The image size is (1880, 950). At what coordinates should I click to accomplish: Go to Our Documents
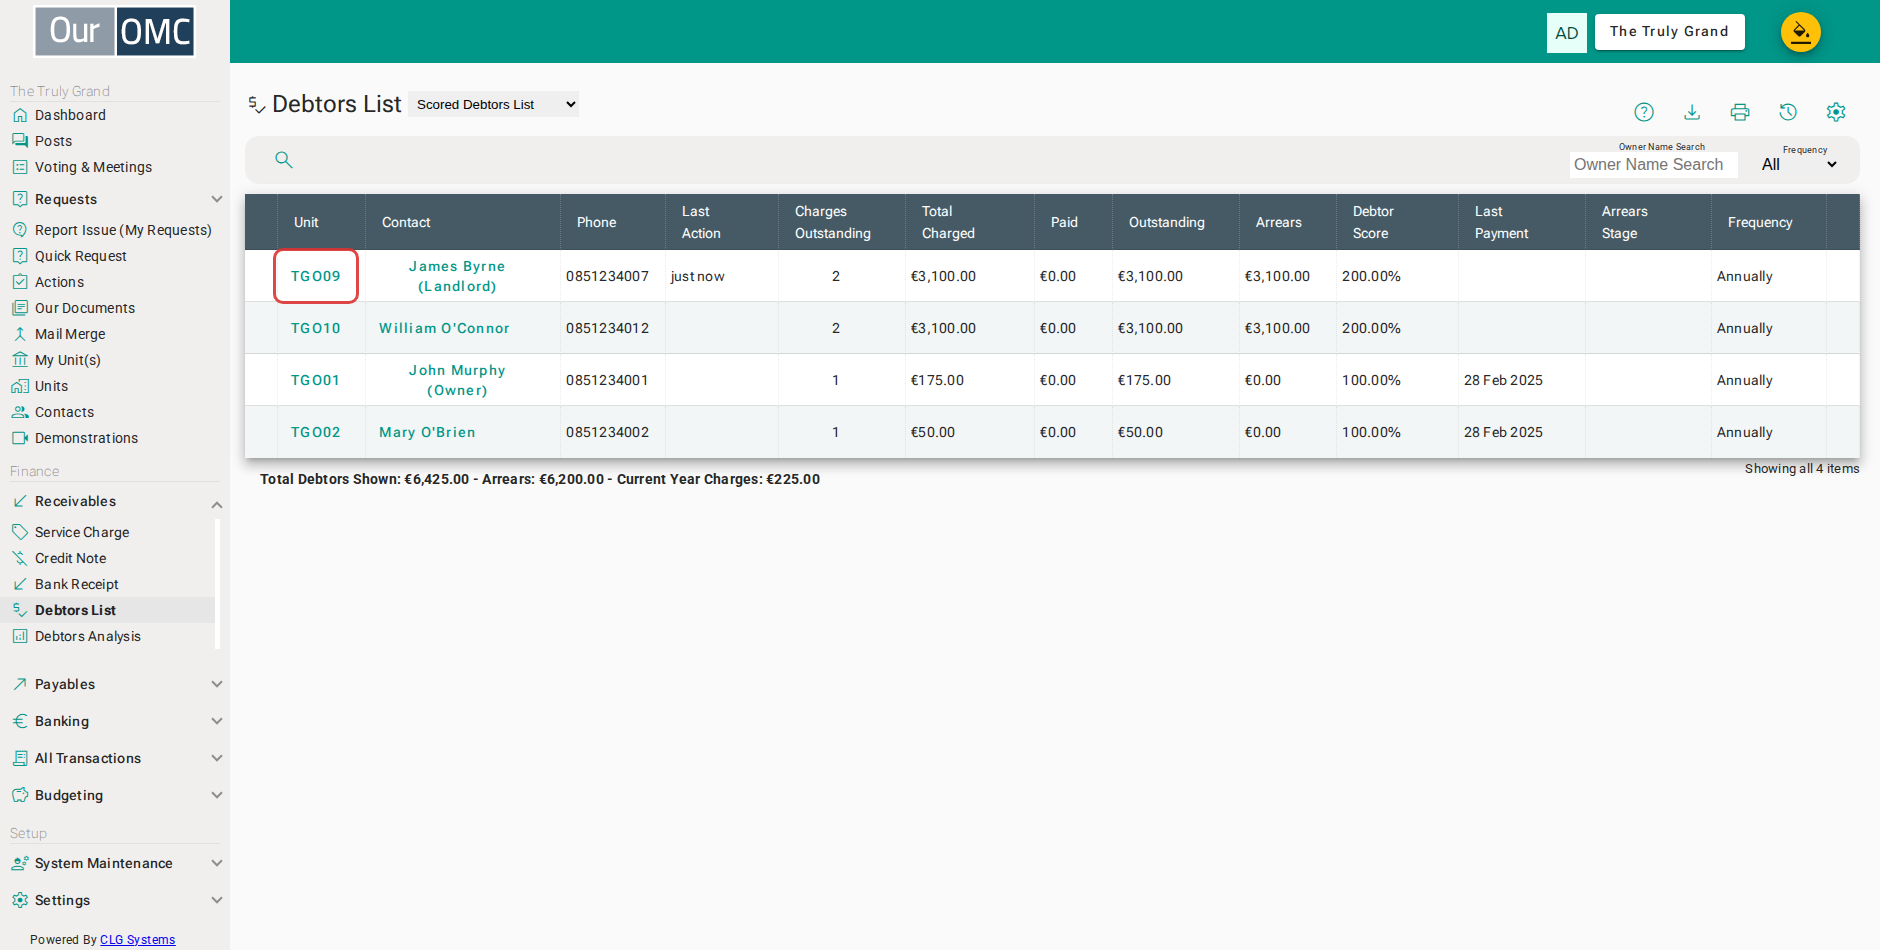coord(85,308)
